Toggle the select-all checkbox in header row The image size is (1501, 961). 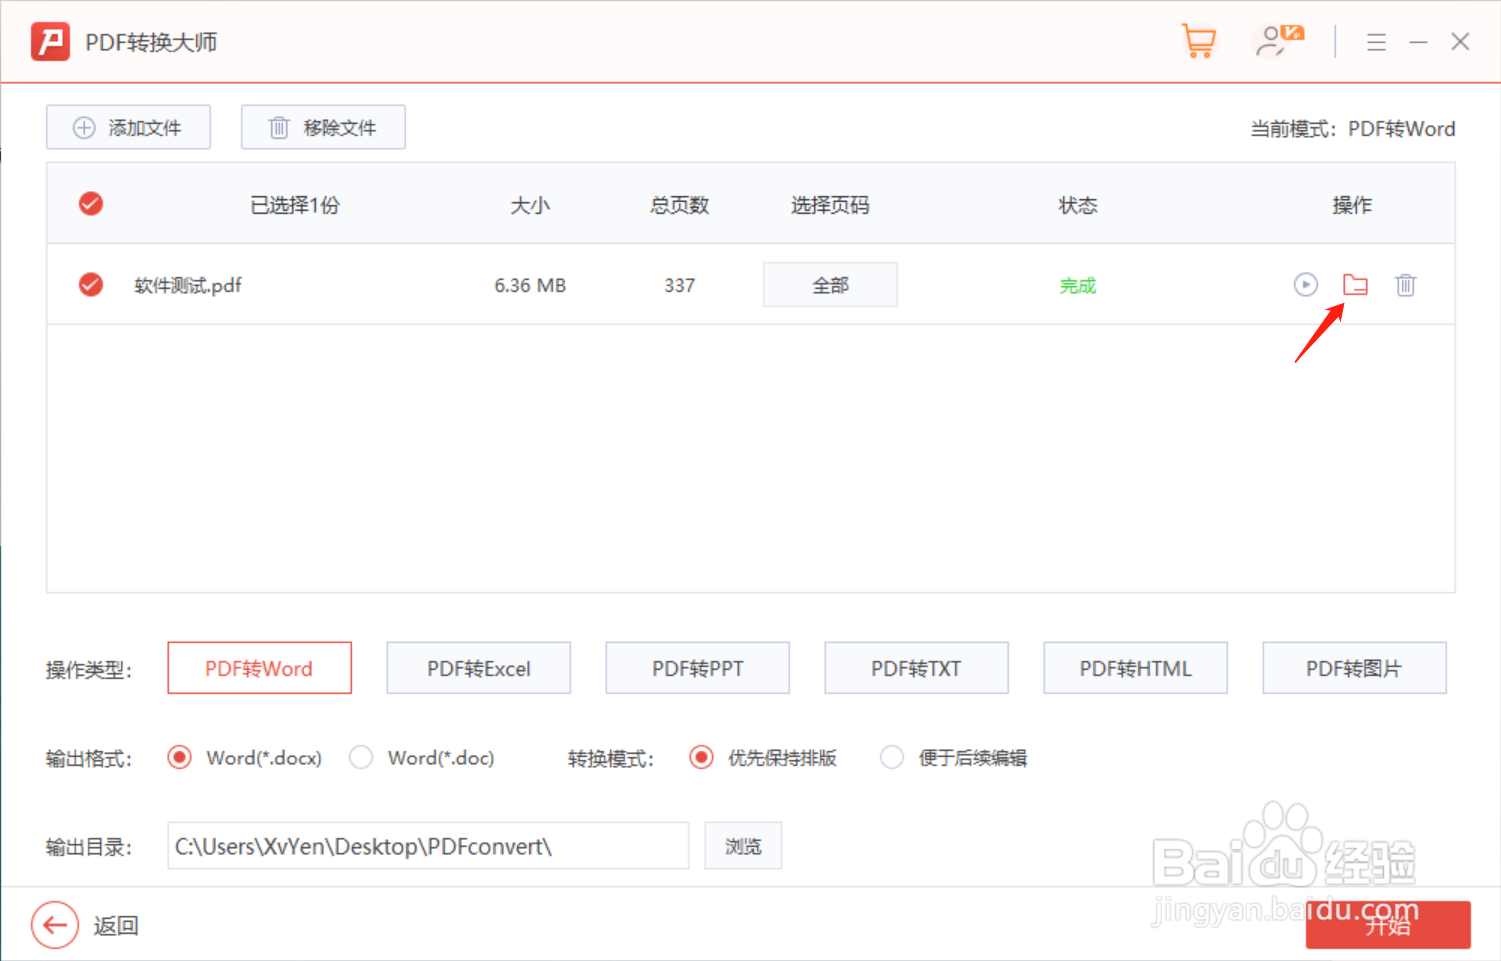tap(91, 203)
